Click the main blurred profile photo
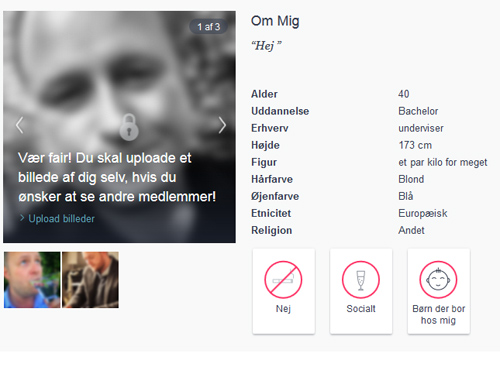 point(119,127)
